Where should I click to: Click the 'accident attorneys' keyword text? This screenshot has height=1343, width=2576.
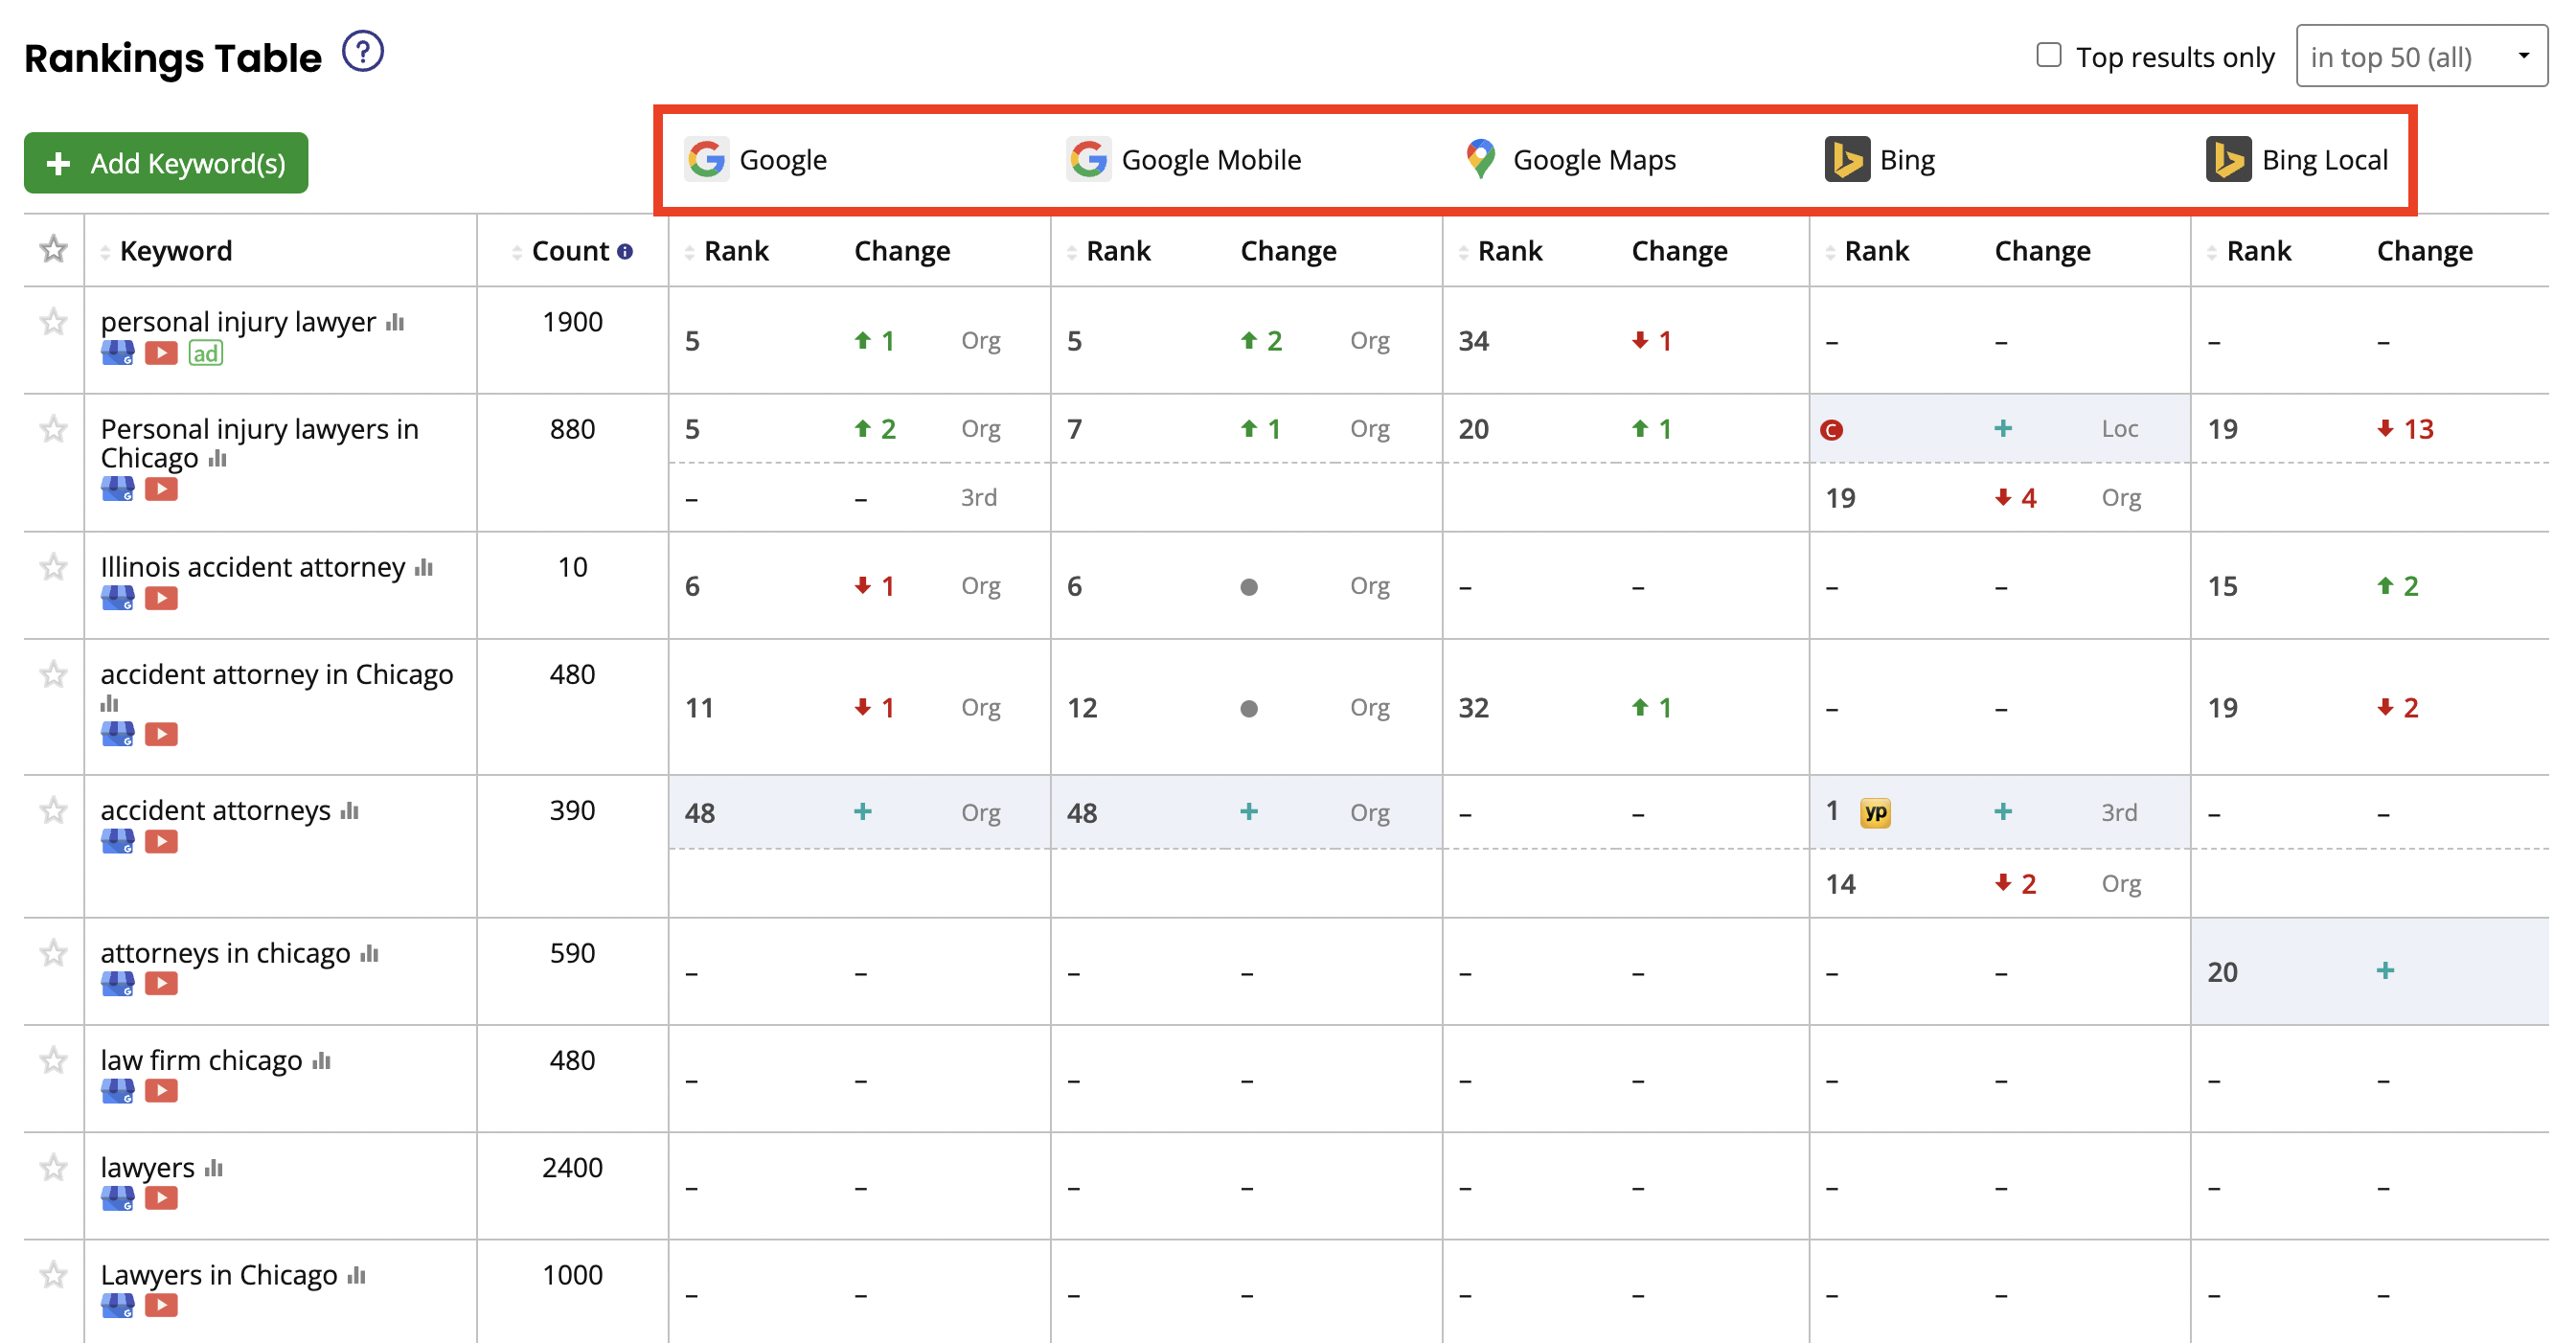pos(216,810)
